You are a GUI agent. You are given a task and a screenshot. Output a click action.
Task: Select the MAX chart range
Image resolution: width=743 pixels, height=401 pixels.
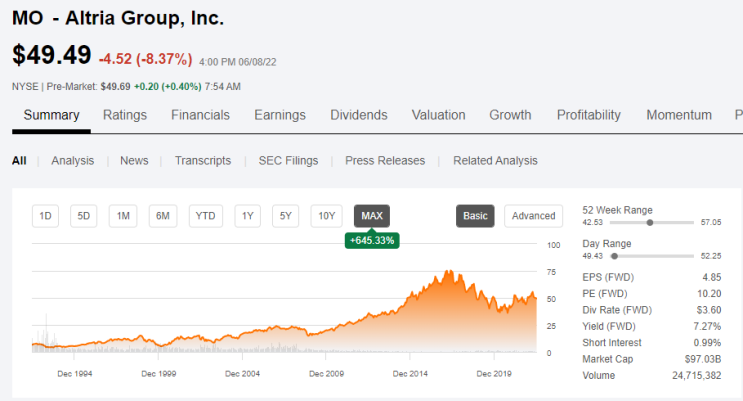pos(372,216)
